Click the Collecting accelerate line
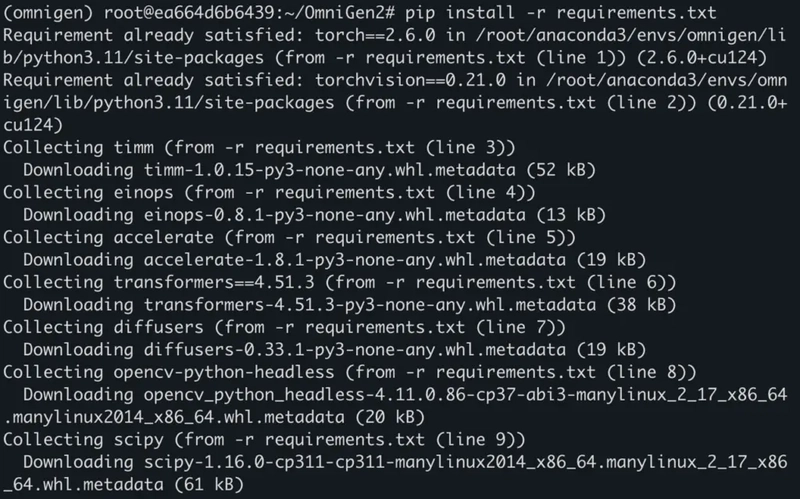Screen dimensions: 800x499 (289, 237)
